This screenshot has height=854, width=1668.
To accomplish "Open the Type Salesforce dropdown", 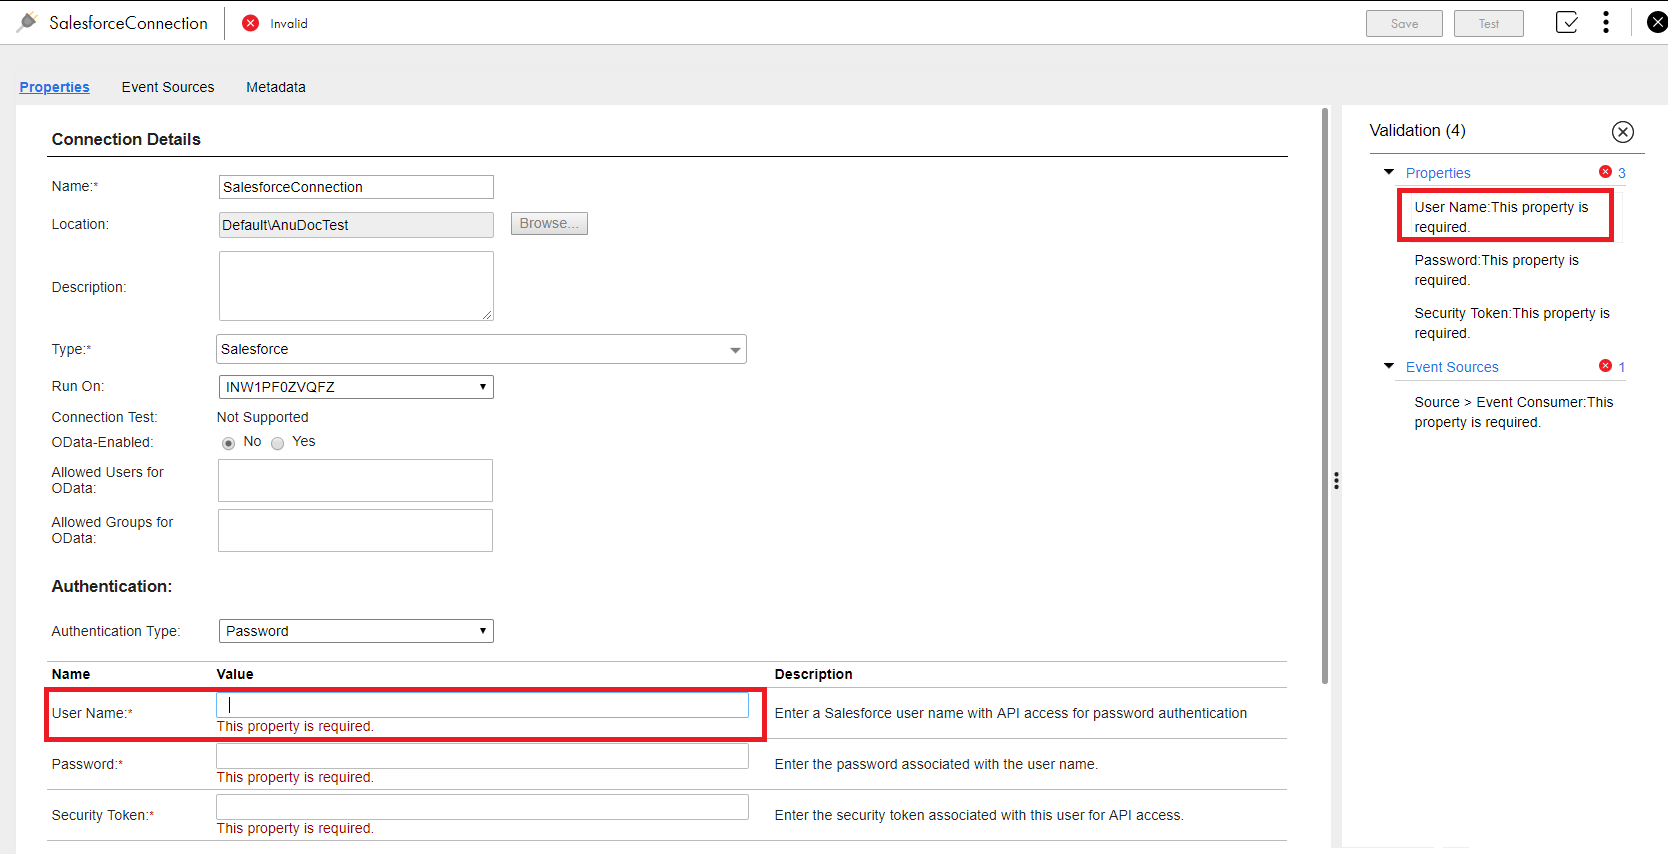I will pos(481,349).
